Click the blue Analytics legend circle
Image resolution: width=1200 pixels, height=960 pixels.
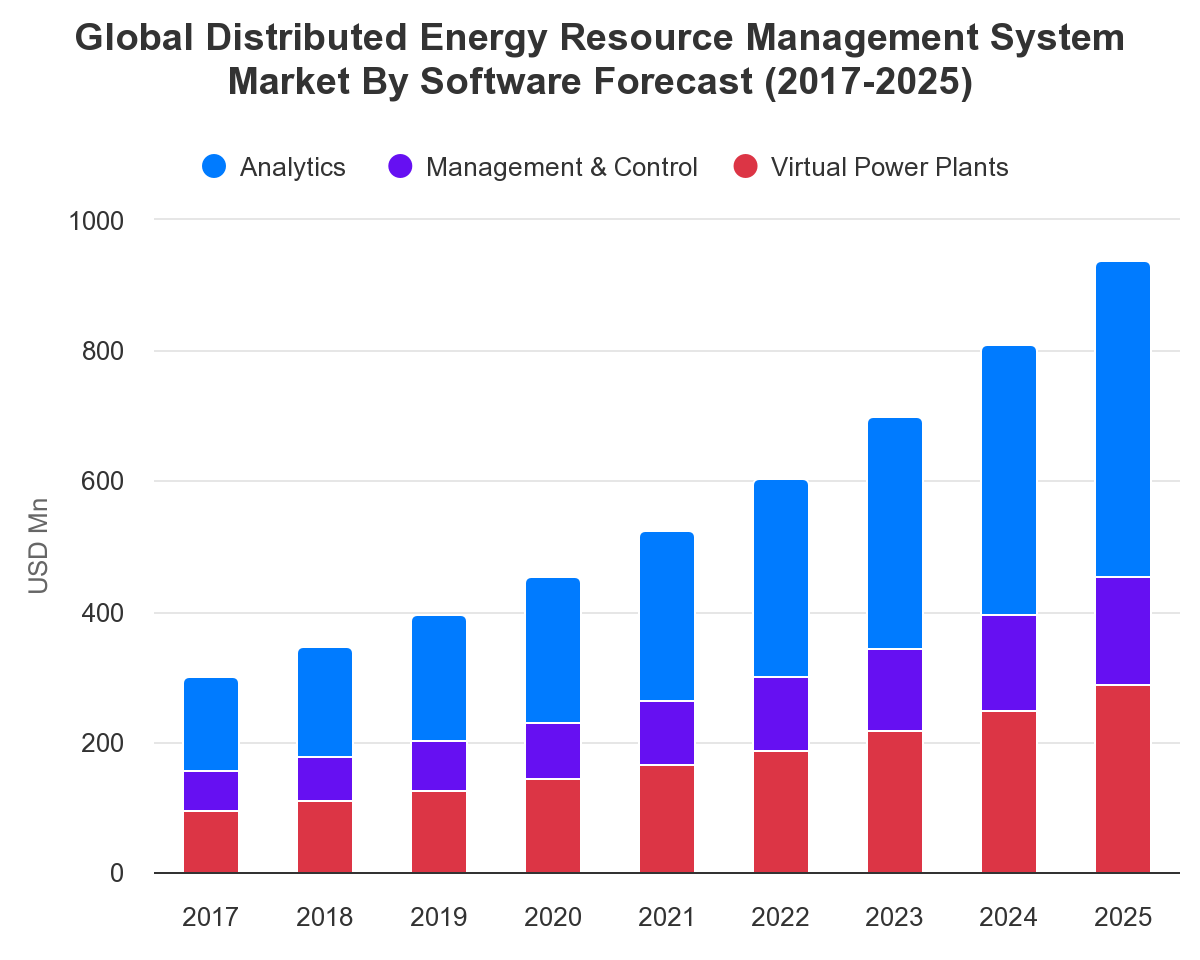[x=214, y=167]
